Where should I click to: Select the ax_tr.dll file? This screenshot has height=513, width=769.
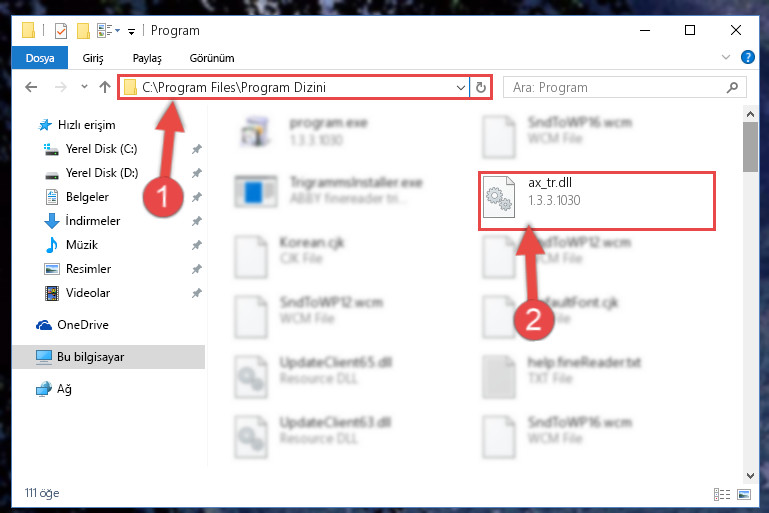(x=596, y=200)
